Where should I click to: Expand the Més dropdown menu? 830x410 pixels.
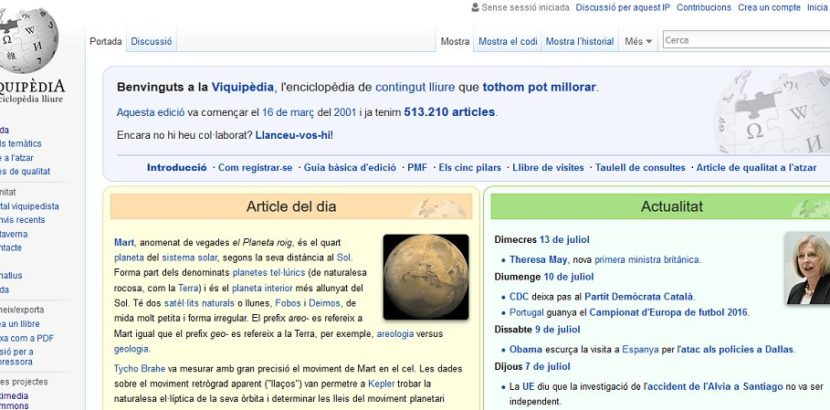click(638, 41)
